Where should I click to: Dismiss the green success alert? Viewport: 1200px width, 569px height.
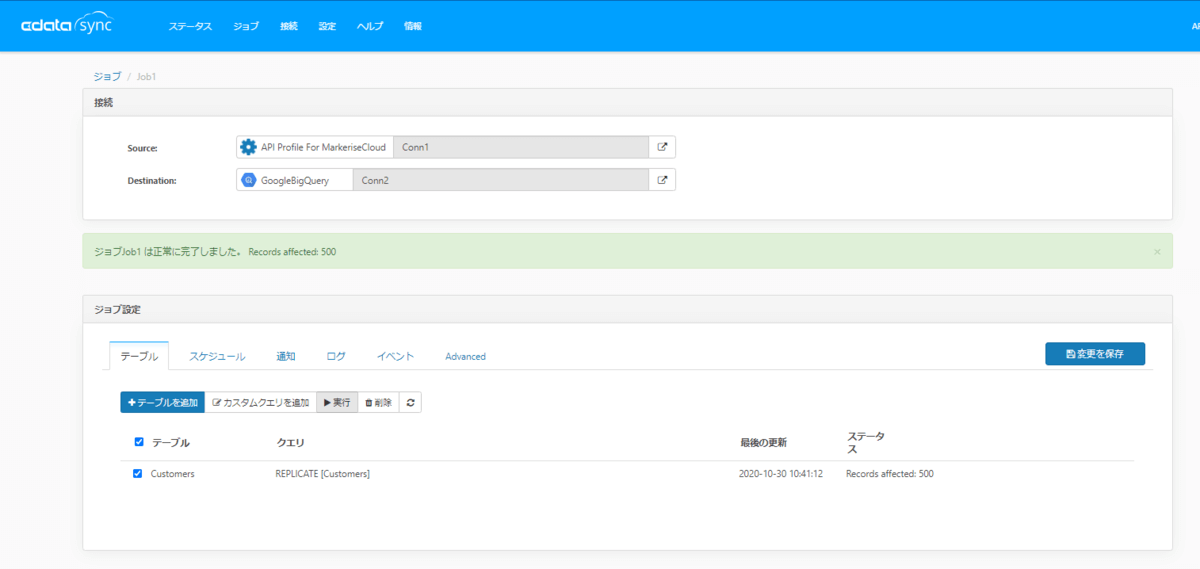[x=1157, y=252]
